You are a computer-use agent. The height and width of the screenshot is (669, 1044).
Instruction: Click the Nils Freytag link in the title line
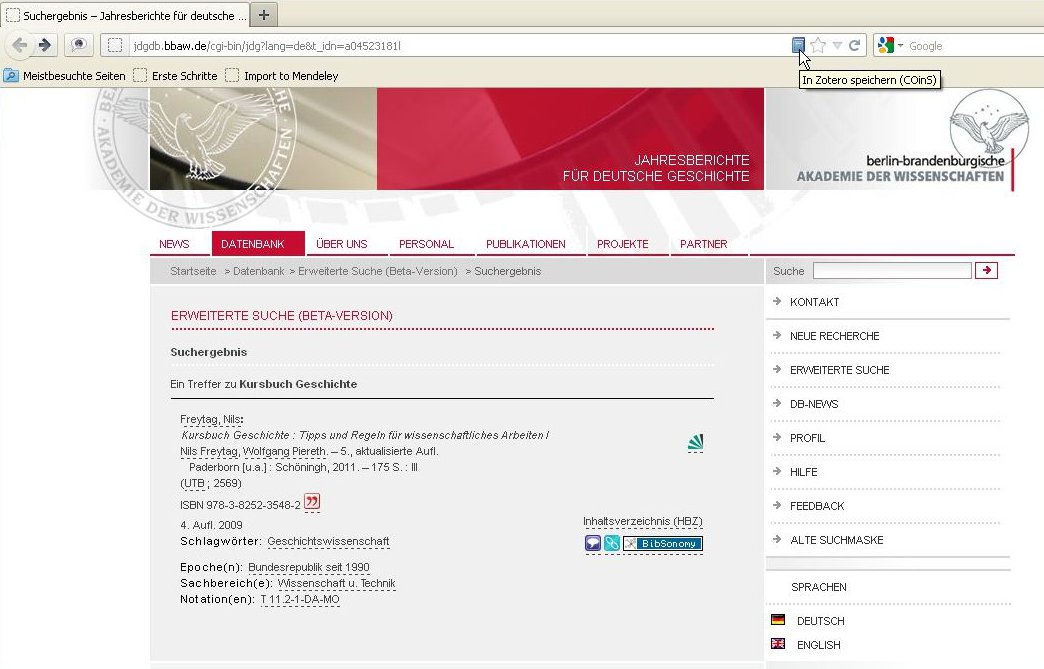tap(209, 451)
